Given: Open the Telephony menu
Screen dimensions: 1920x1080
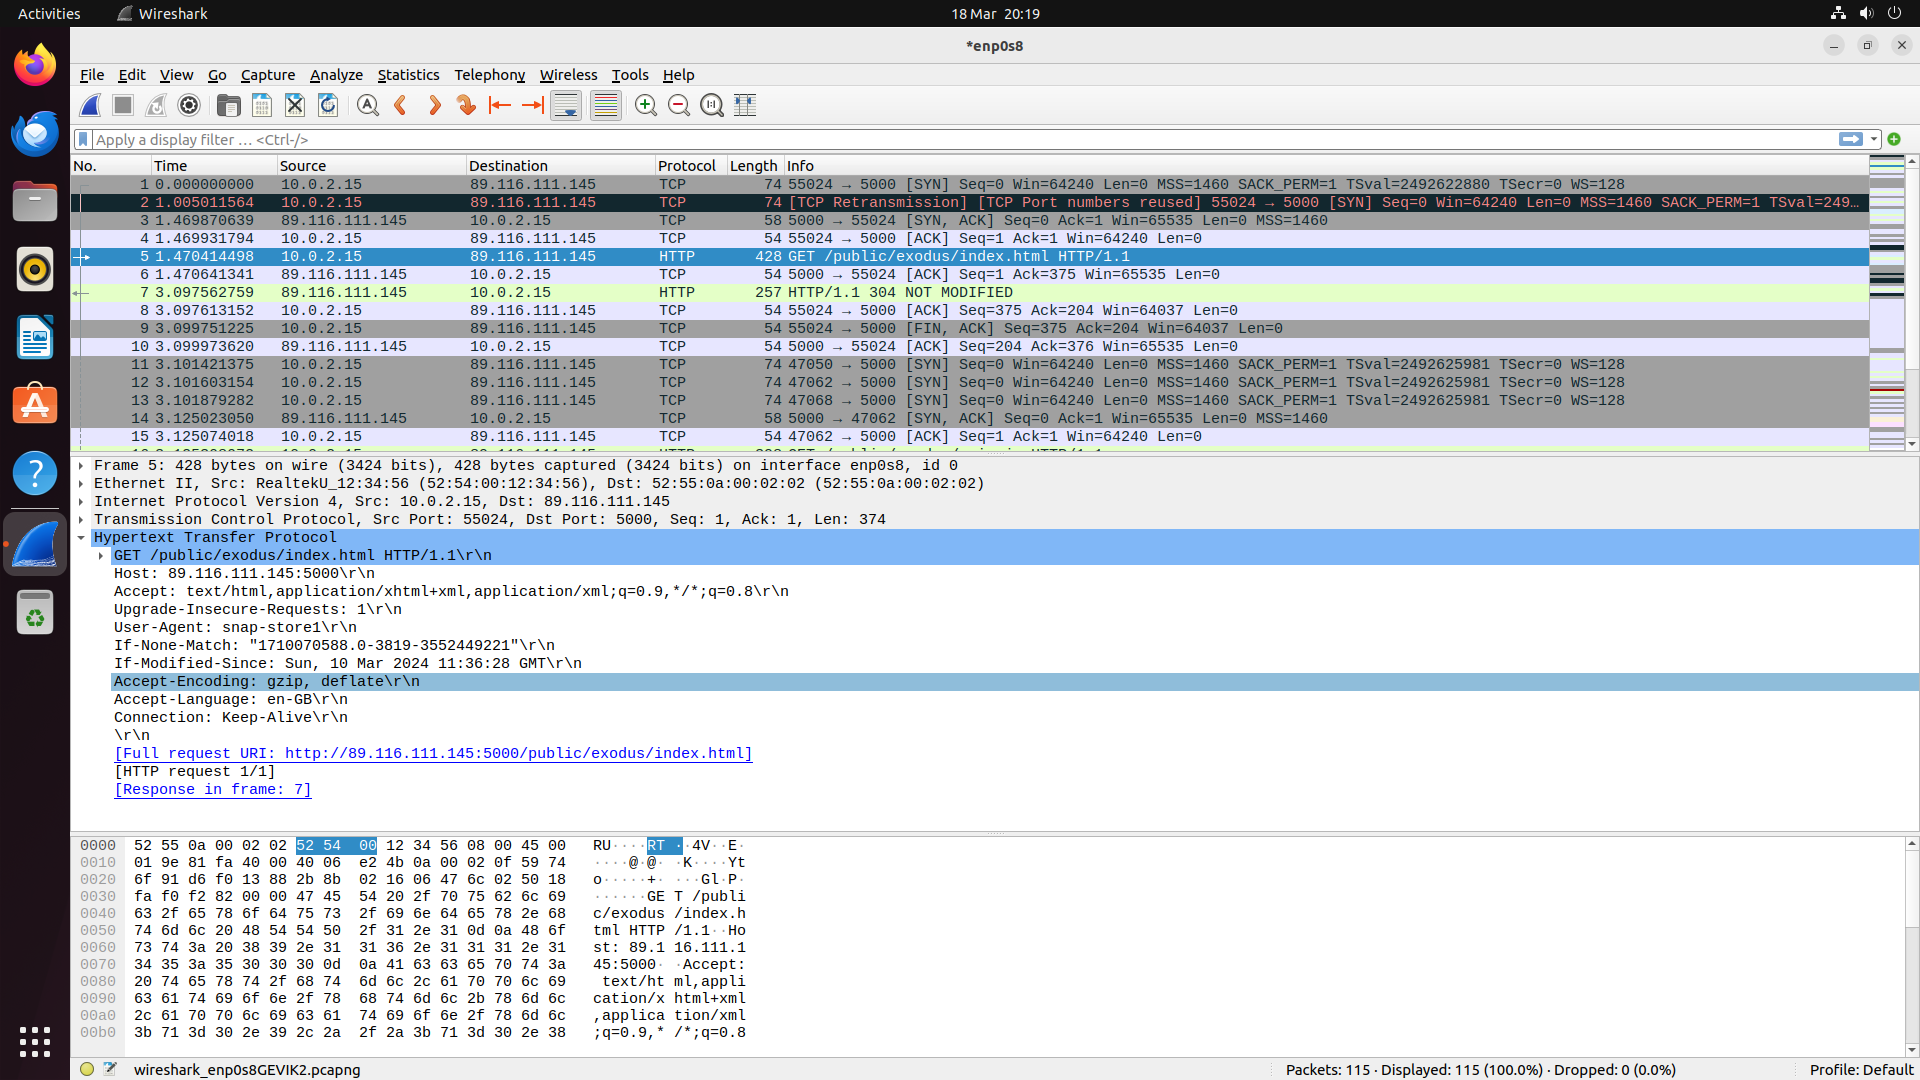Looking at the screenshot, I should (x=489, y=75).
